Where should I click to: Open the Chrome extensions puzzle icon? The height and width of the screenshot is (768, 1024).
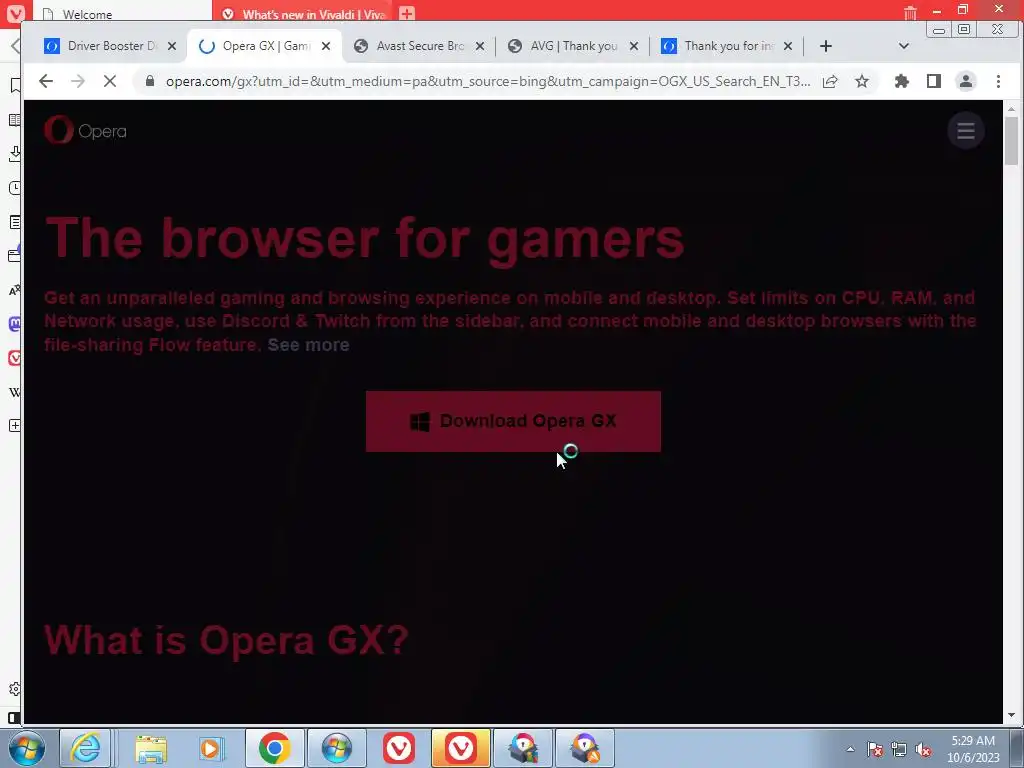tap(902, 81)
